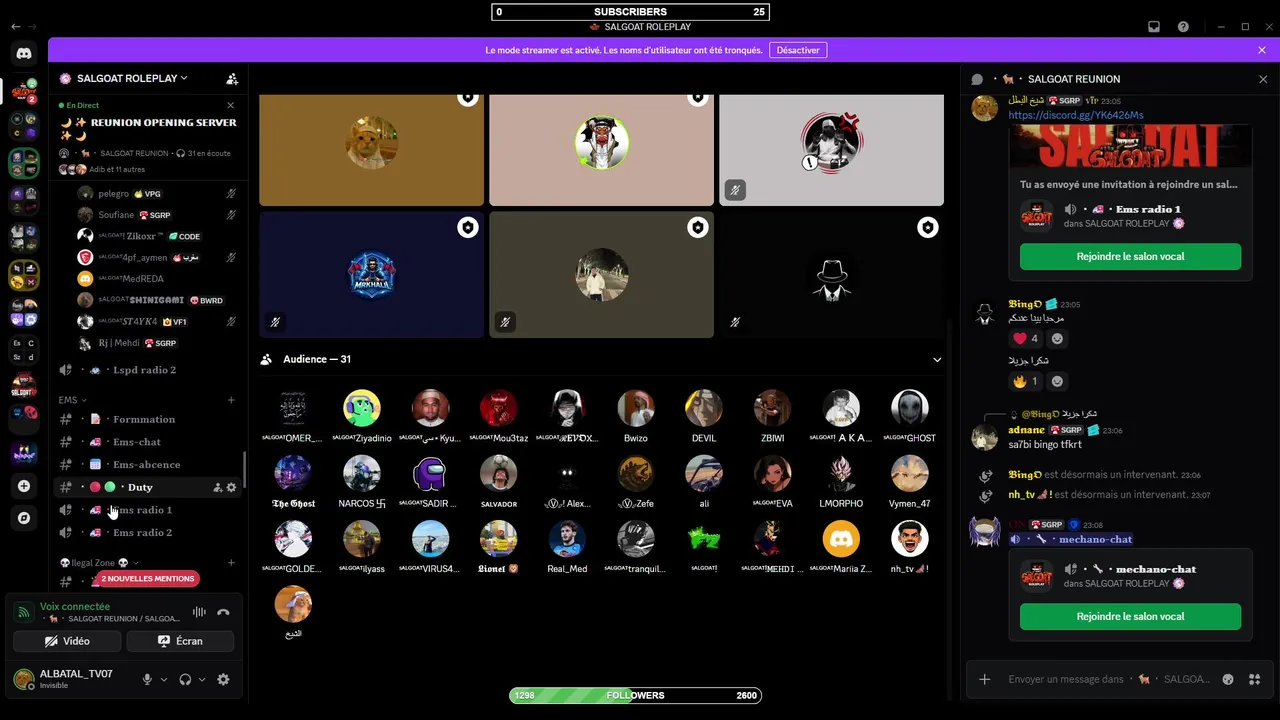Click the blue mechano-chat channel mention
Image resolution: width=1280 pixels, height=720 pixels.
pyautogui.click(x=1070, y=539)
